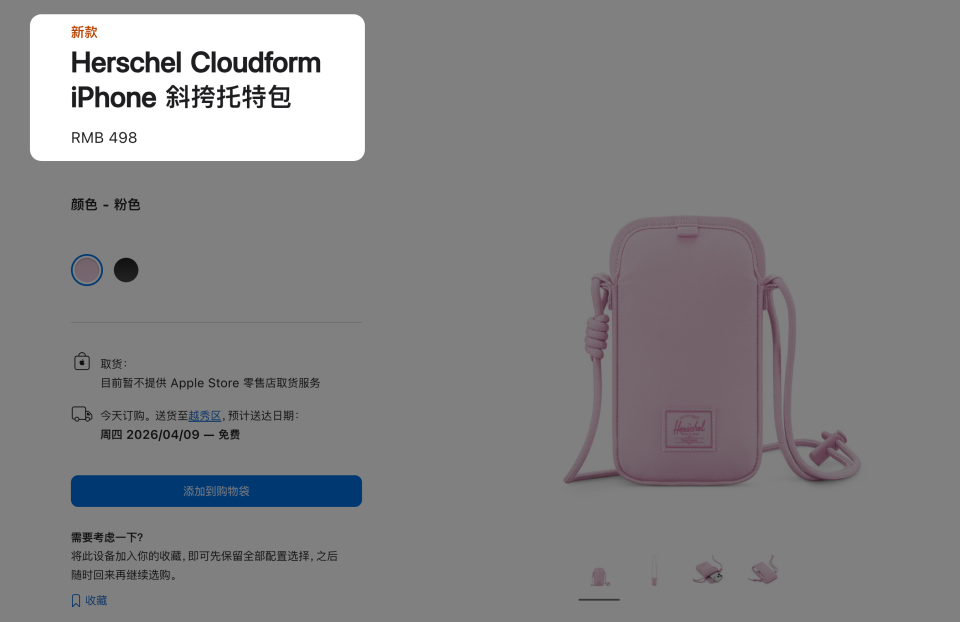Select the pink color swatch
960x622 pixels.
[87, 270]
